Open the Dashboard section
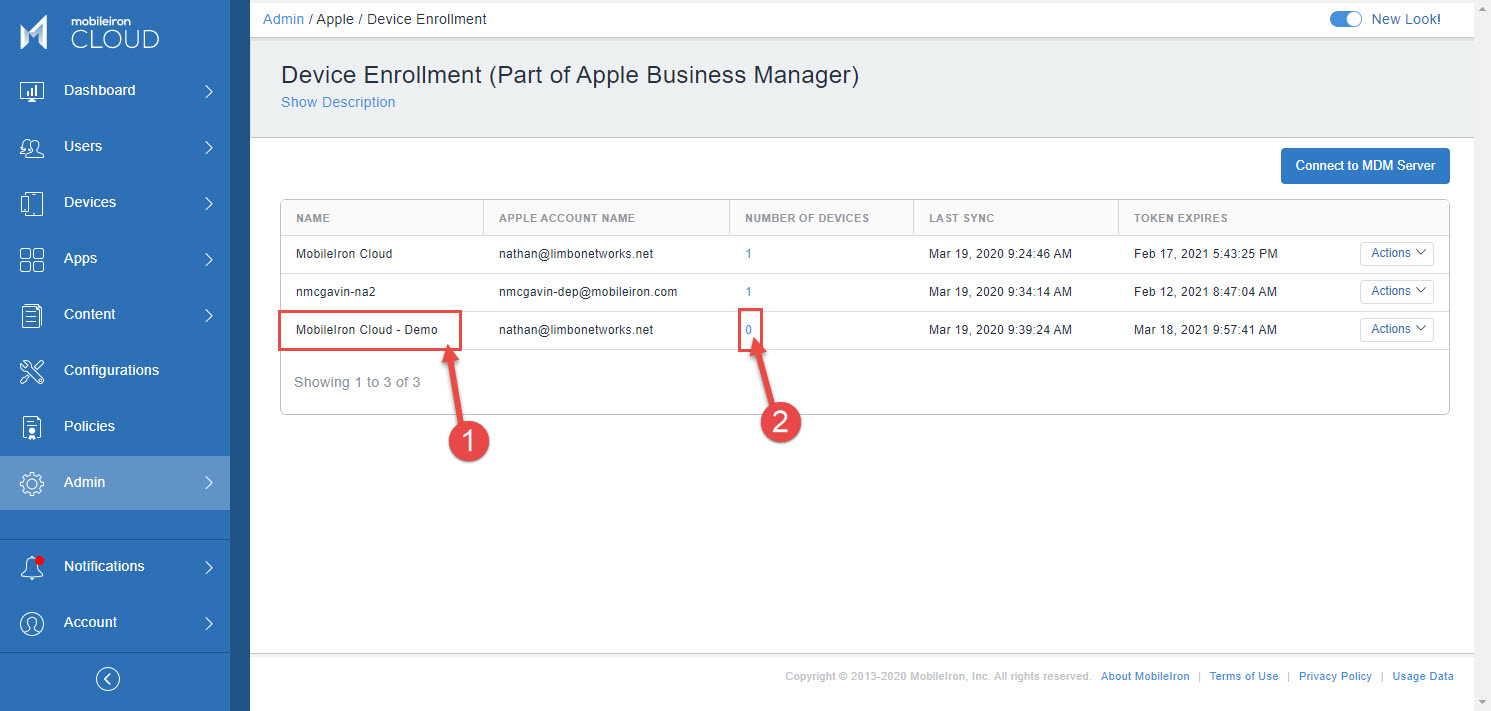1491x711 pixels. [x=99, y=90]
